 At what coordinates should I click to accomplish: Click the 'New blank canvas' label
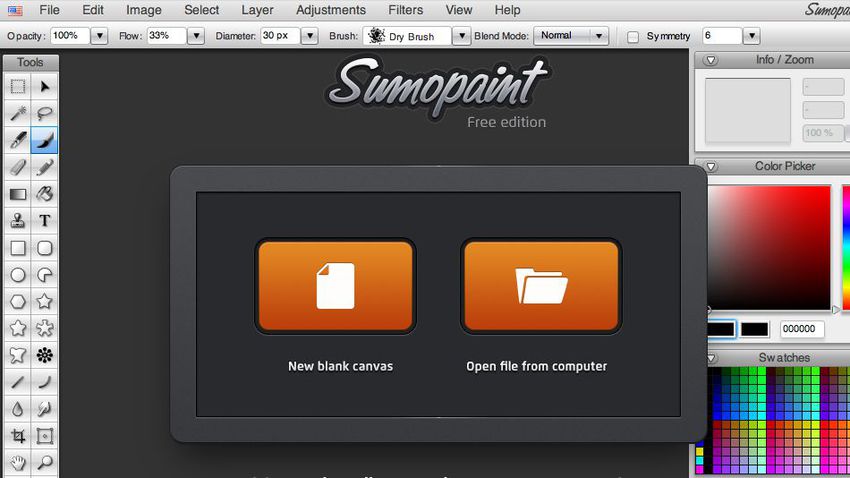coord(340,366)
